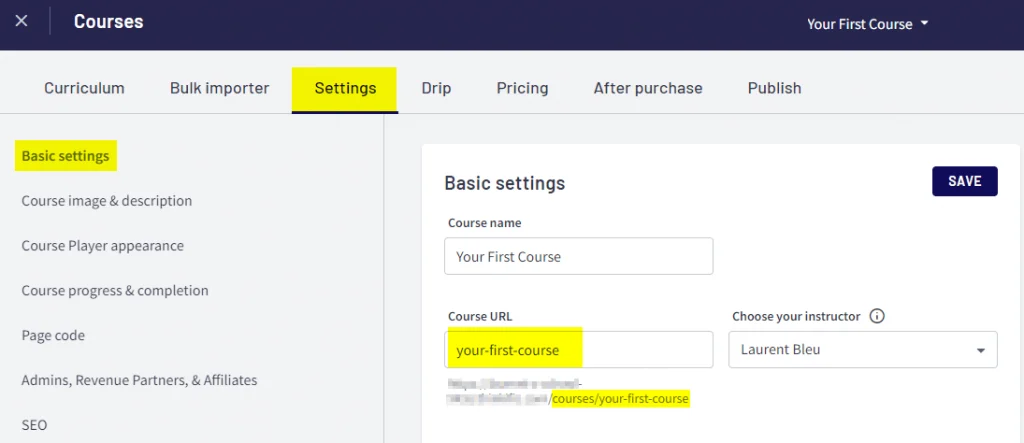Close the Courses editor with X icon
The width and height of the screenshot is (1024, 443).
pos(22,21)
